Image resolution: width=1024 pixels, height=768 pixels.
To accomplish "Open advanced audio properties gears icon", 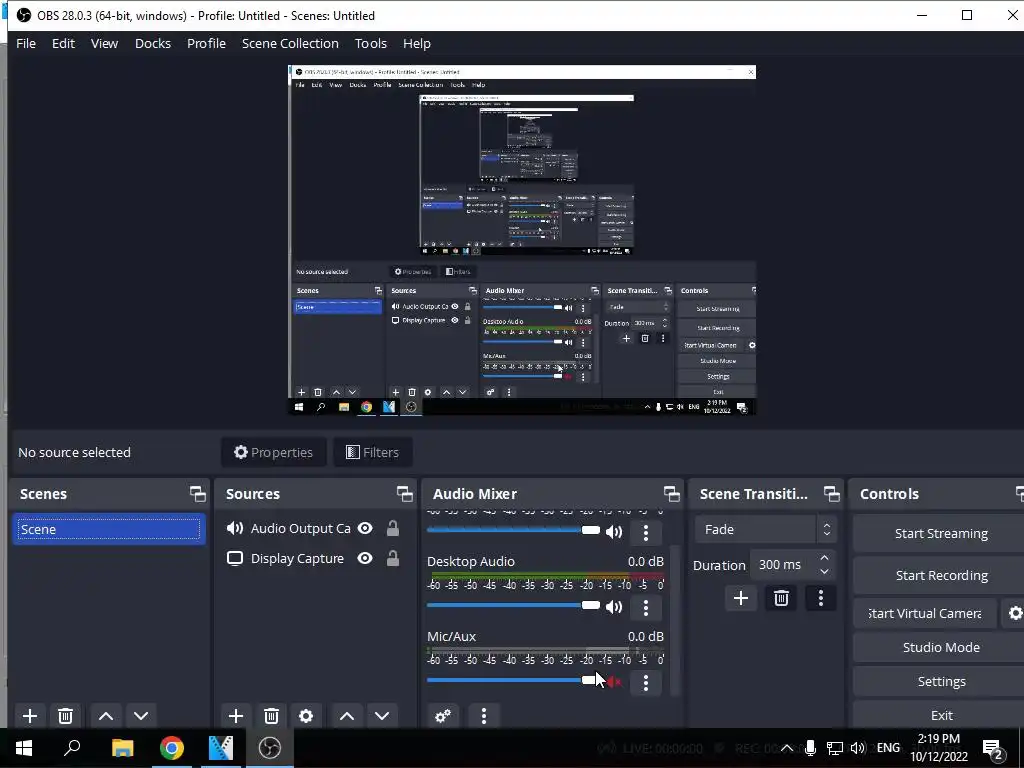I will (443, 716).
